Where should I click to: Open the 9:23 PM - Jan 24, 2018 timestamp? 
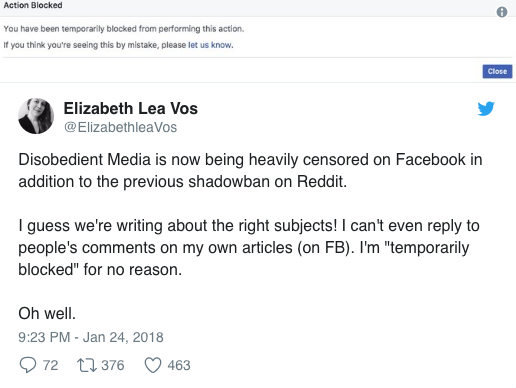91,337
